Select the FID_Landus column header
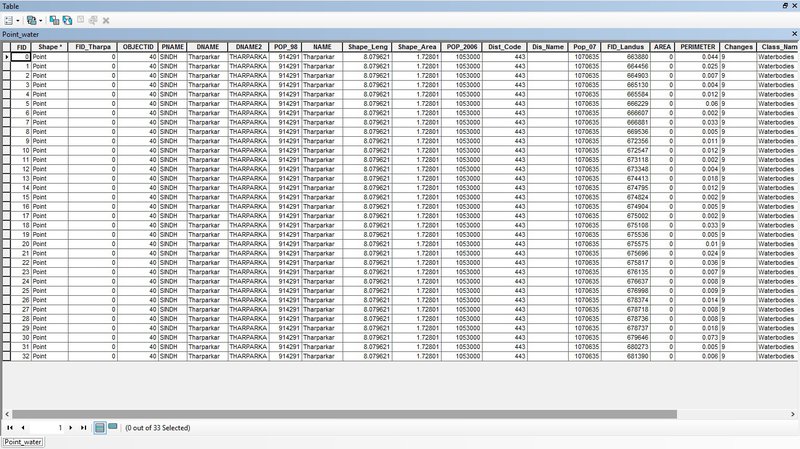The width and height of the screenshot is (800, 449). [625, 47]
